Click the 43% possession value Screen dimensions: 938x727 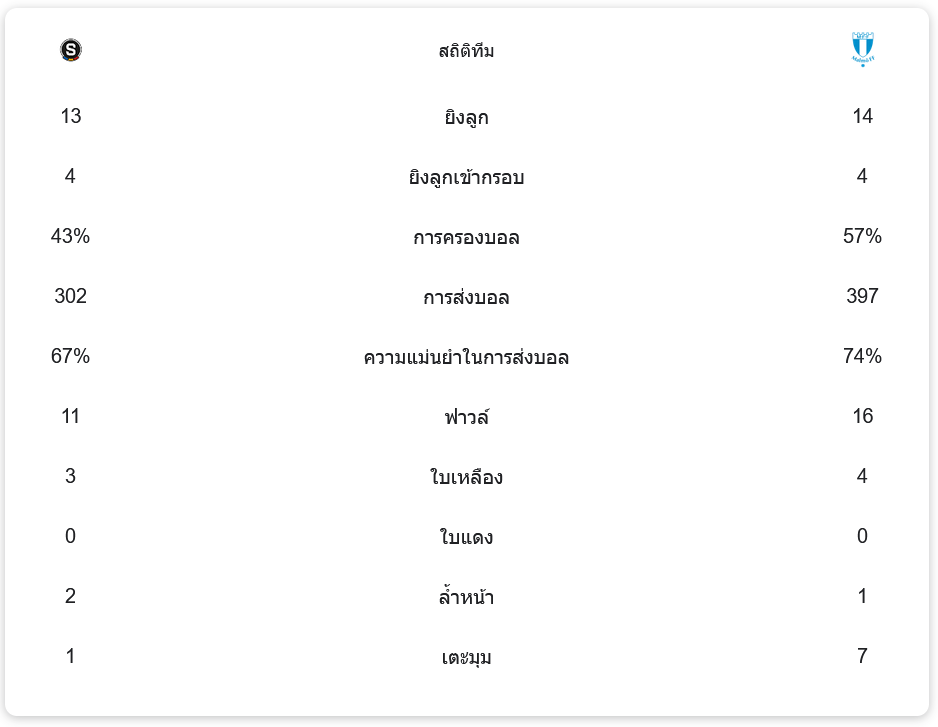click(x=70, y=237)
